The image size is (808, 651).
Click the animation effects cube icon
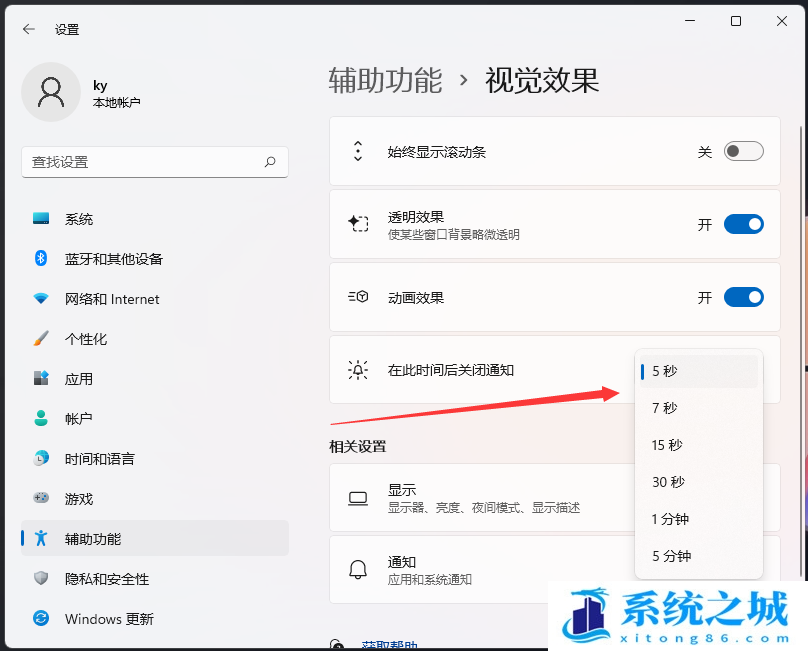coord(358,297)
